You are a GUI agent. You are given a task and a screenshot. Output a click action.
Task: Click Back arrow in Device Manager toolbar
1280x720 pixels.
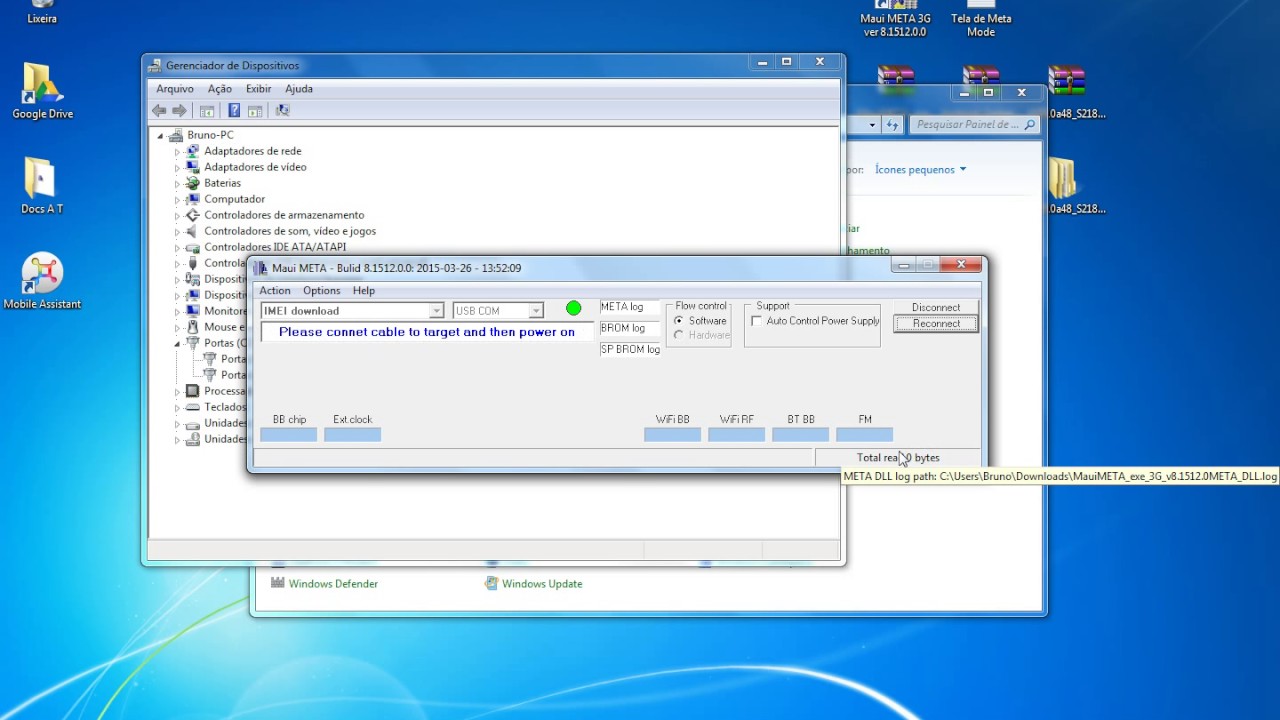click(159, 111)
